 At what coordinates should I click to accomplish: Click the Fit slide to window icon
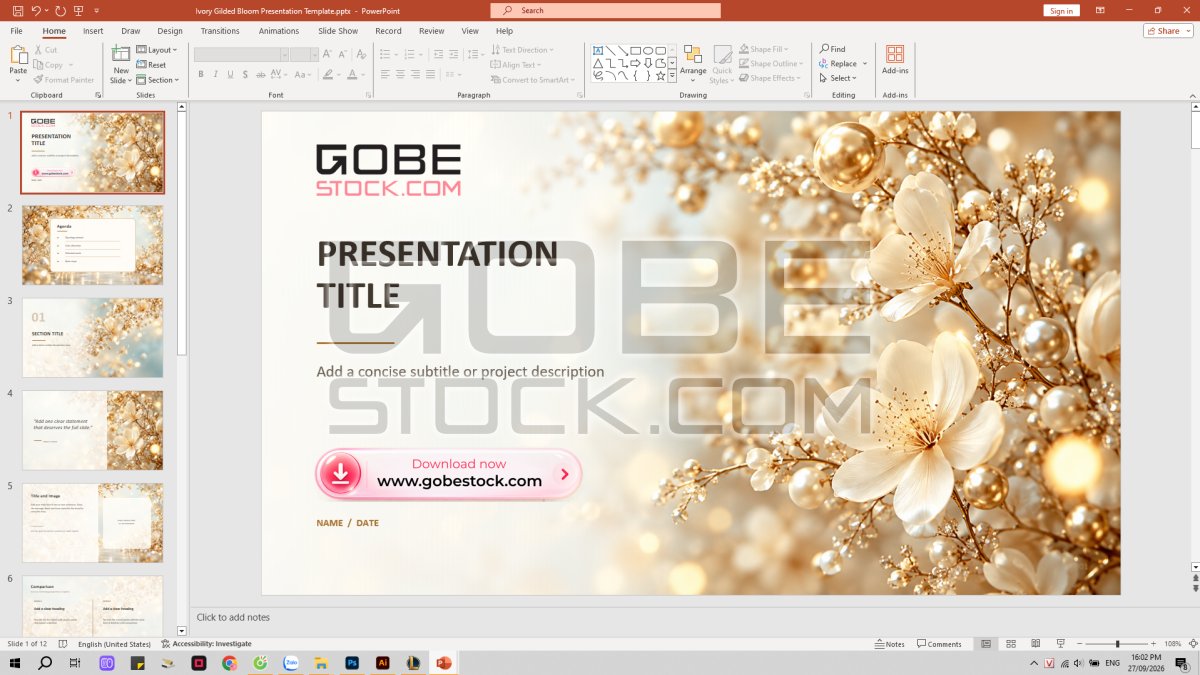(1192, 644)
